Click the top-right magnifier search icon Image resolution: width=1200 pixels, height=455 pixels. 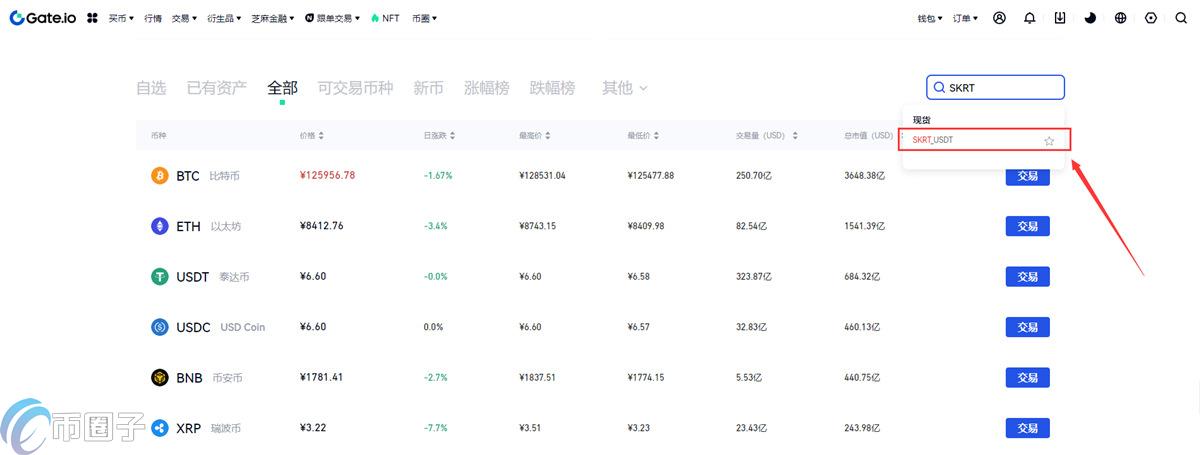(1181, 18)
